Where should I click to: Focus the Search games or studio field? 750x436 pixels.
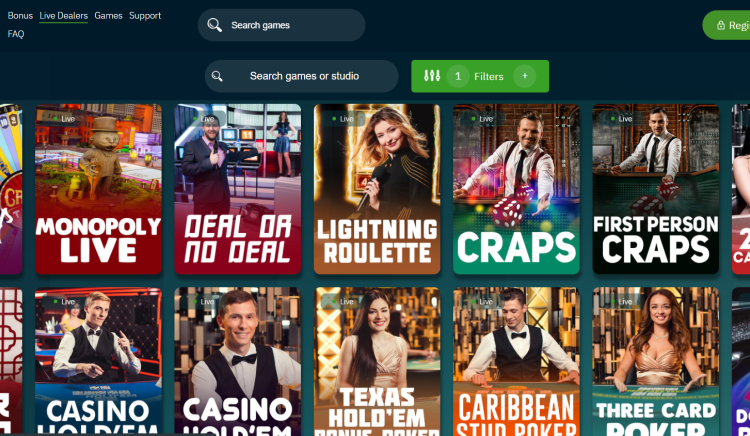pyautogui.click(x=301, y=76)
